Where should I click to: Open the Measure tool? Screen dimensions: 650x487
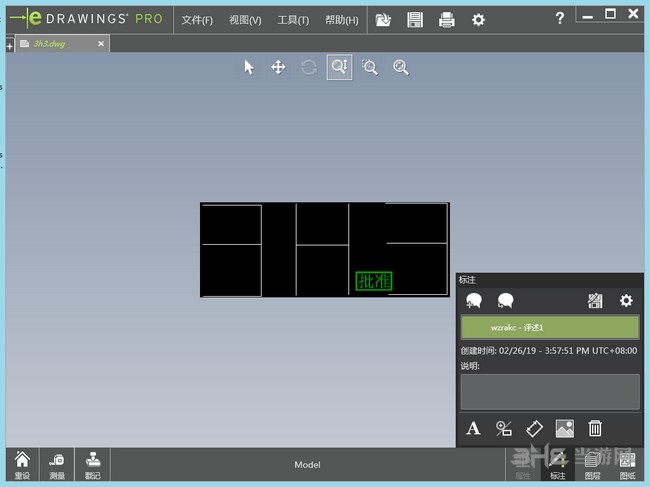coord(57,463)
